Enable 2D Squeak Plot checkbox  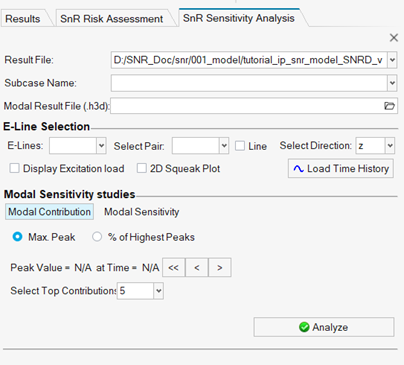pyautogui.click(x=142, y=168)
